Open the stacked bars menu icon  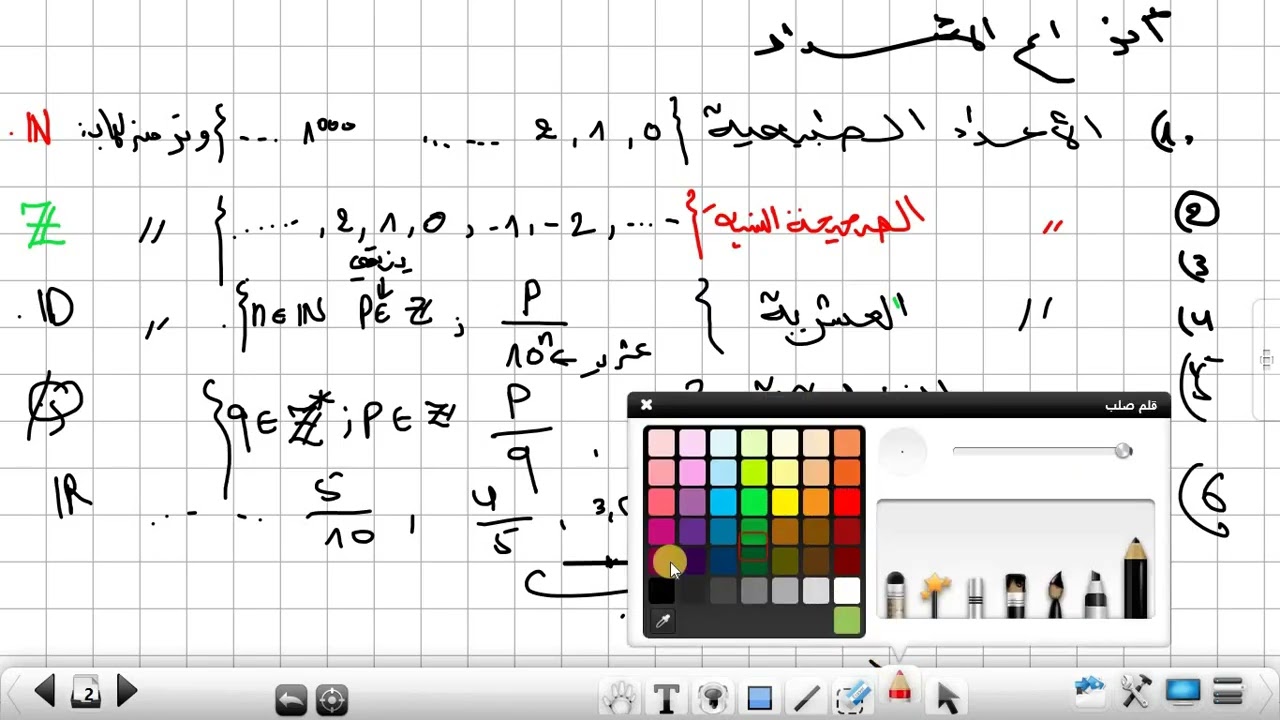tap(1228, 690)
